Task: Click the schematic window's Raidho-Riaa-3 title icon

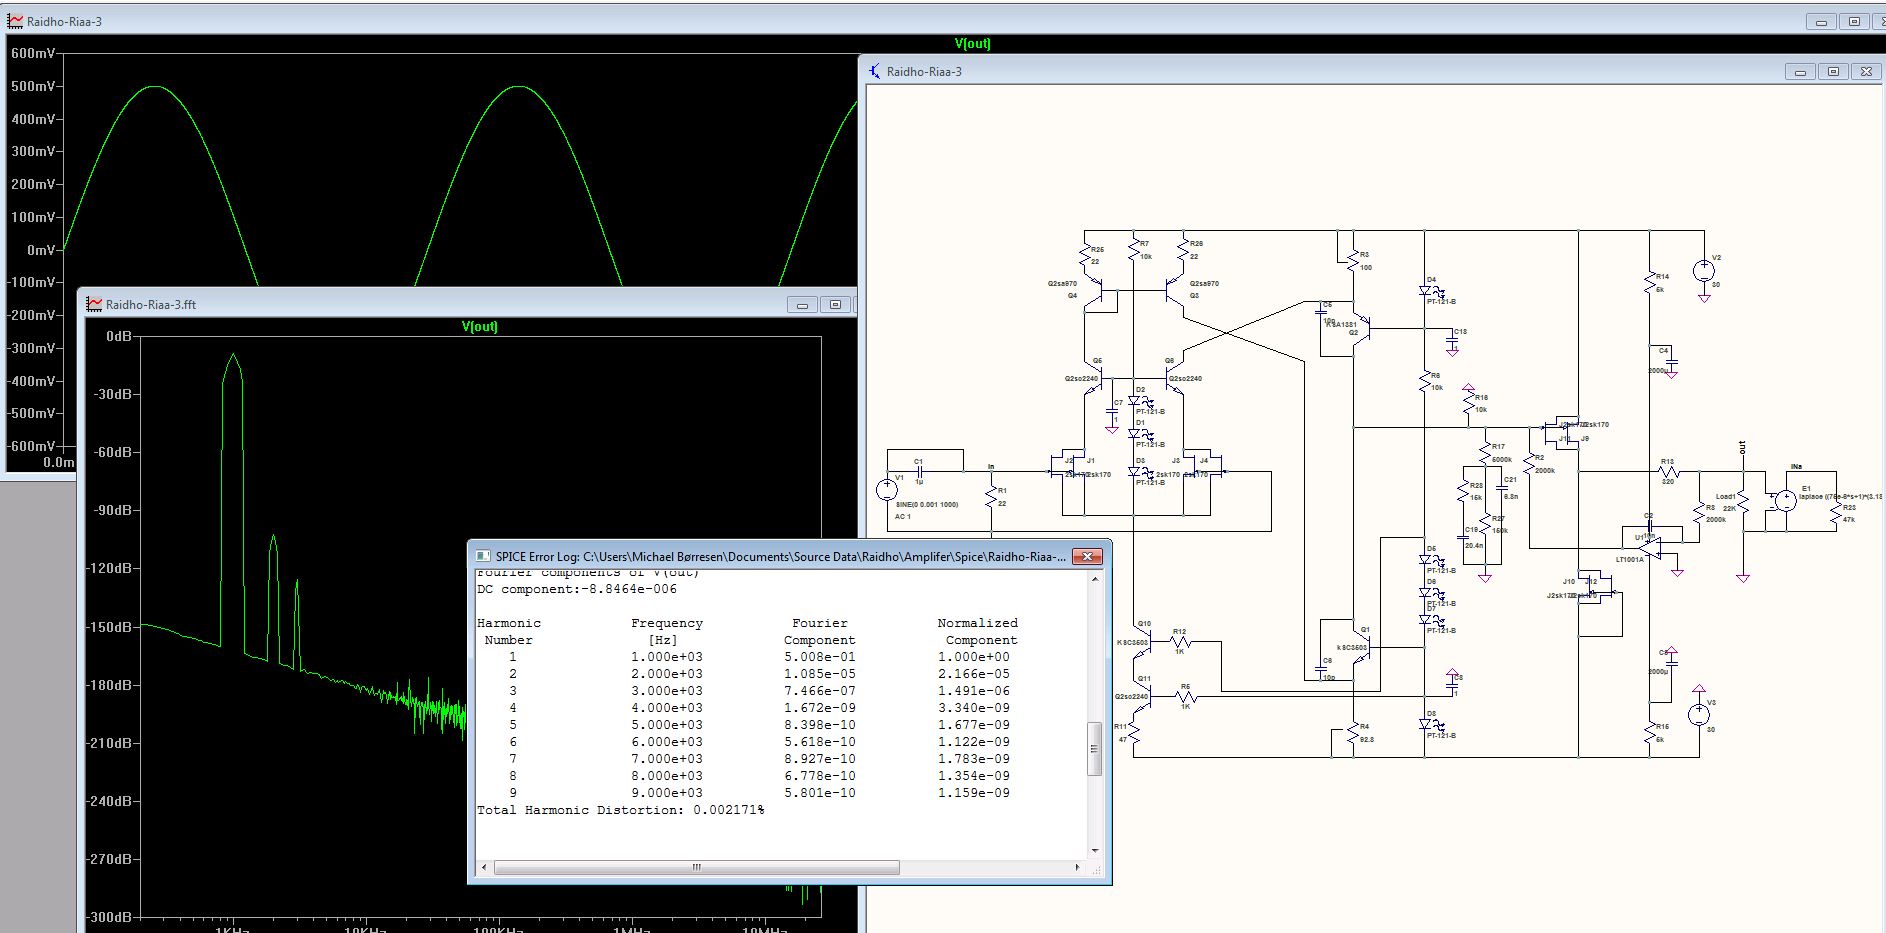Action: point(876,71)
